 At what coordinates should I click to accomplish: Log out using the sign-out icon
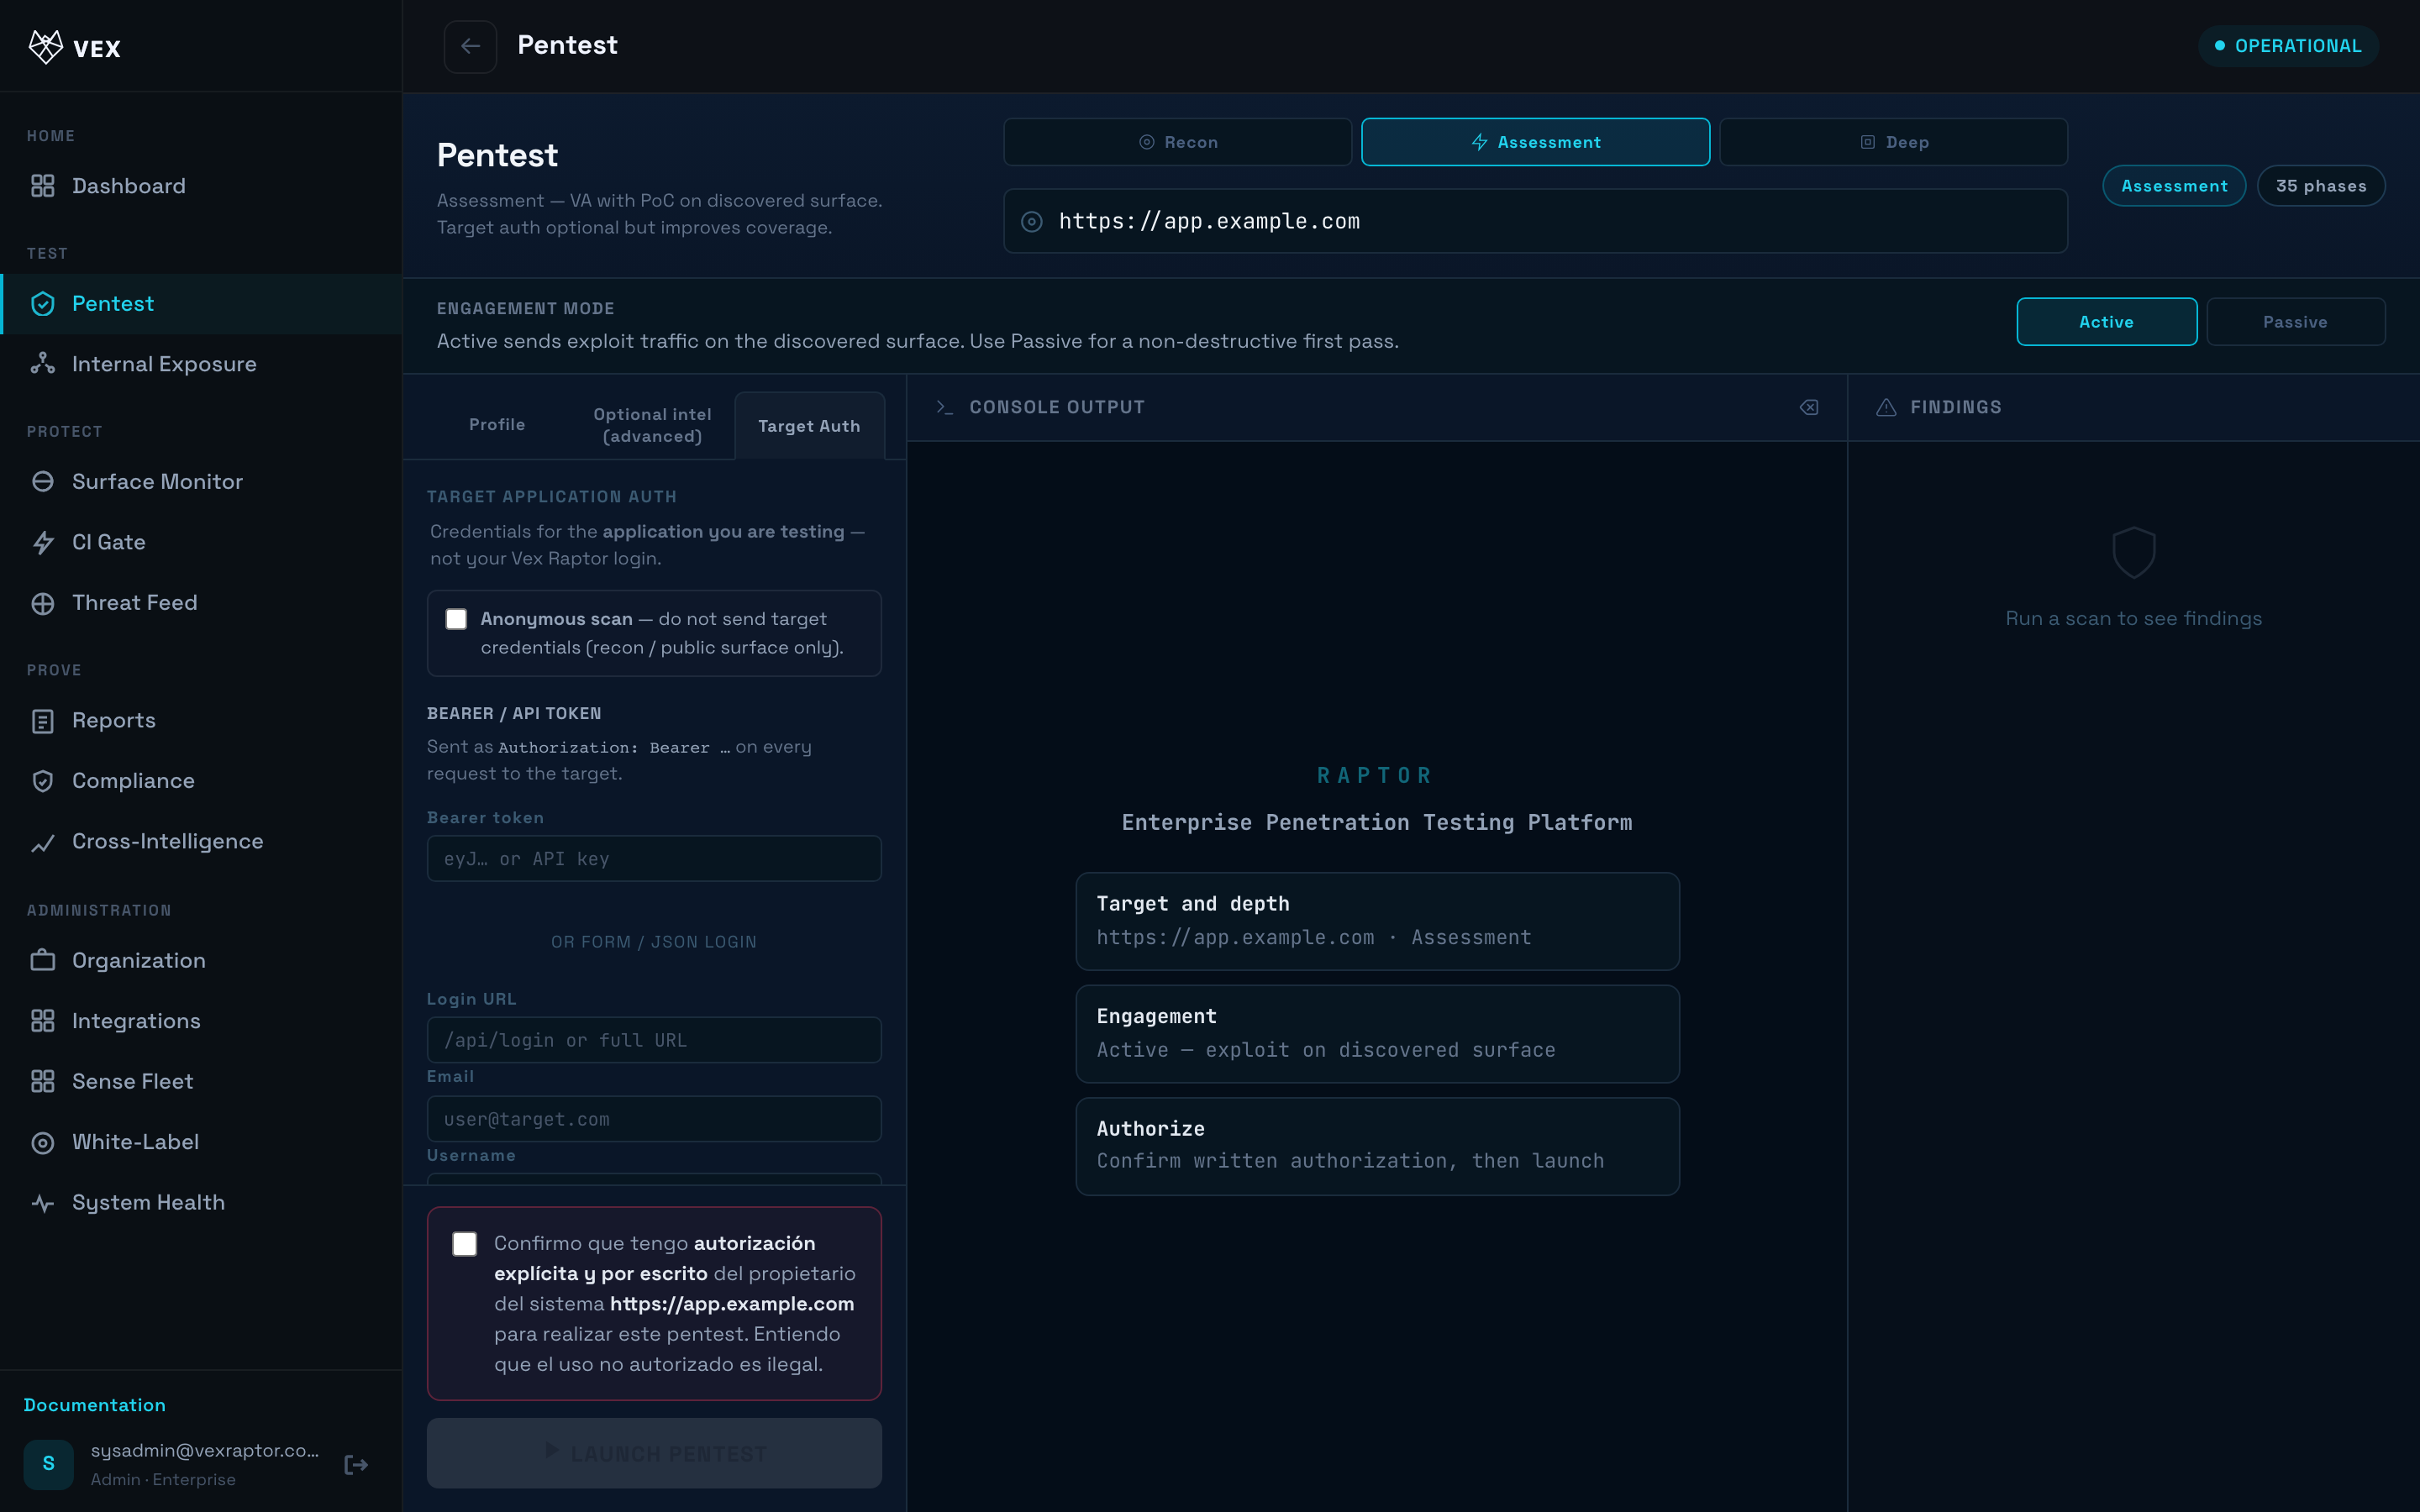[x=356, y=1465]
